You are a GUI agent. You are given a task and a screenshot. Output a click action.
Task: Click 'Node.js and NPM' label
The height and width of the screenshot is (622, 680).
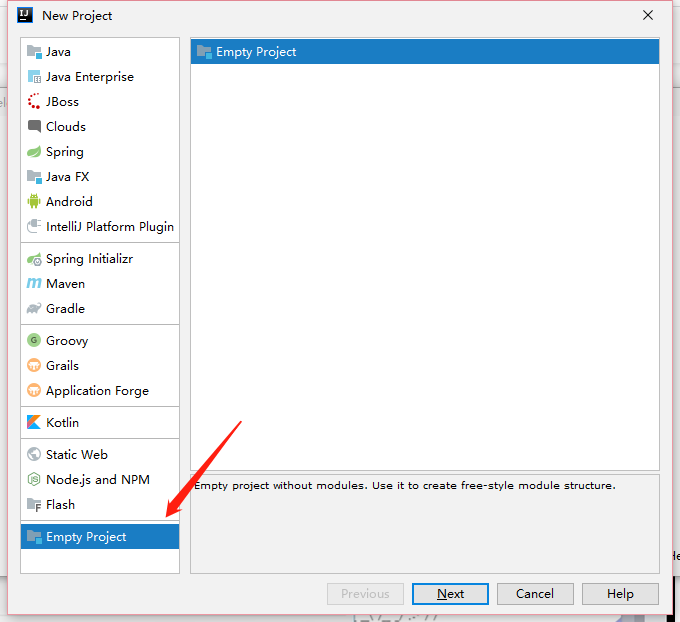98,479
